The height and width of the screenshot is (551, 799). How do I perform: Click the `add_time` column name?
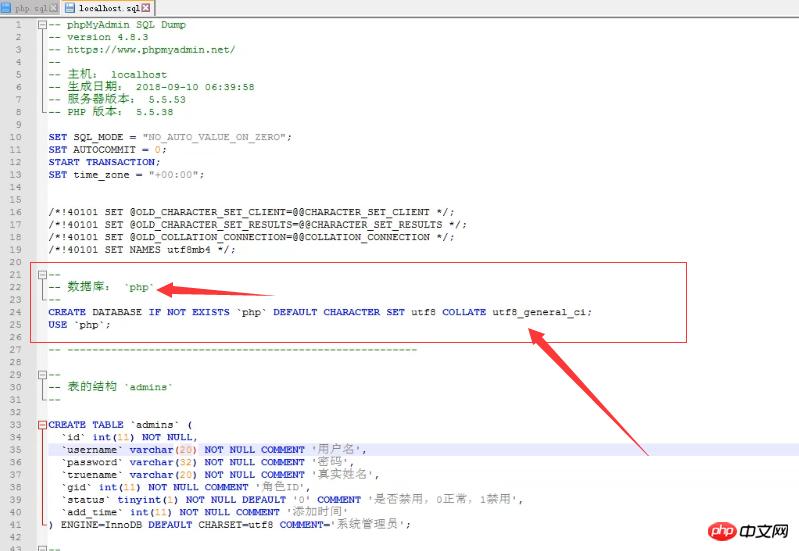point(92,512)
